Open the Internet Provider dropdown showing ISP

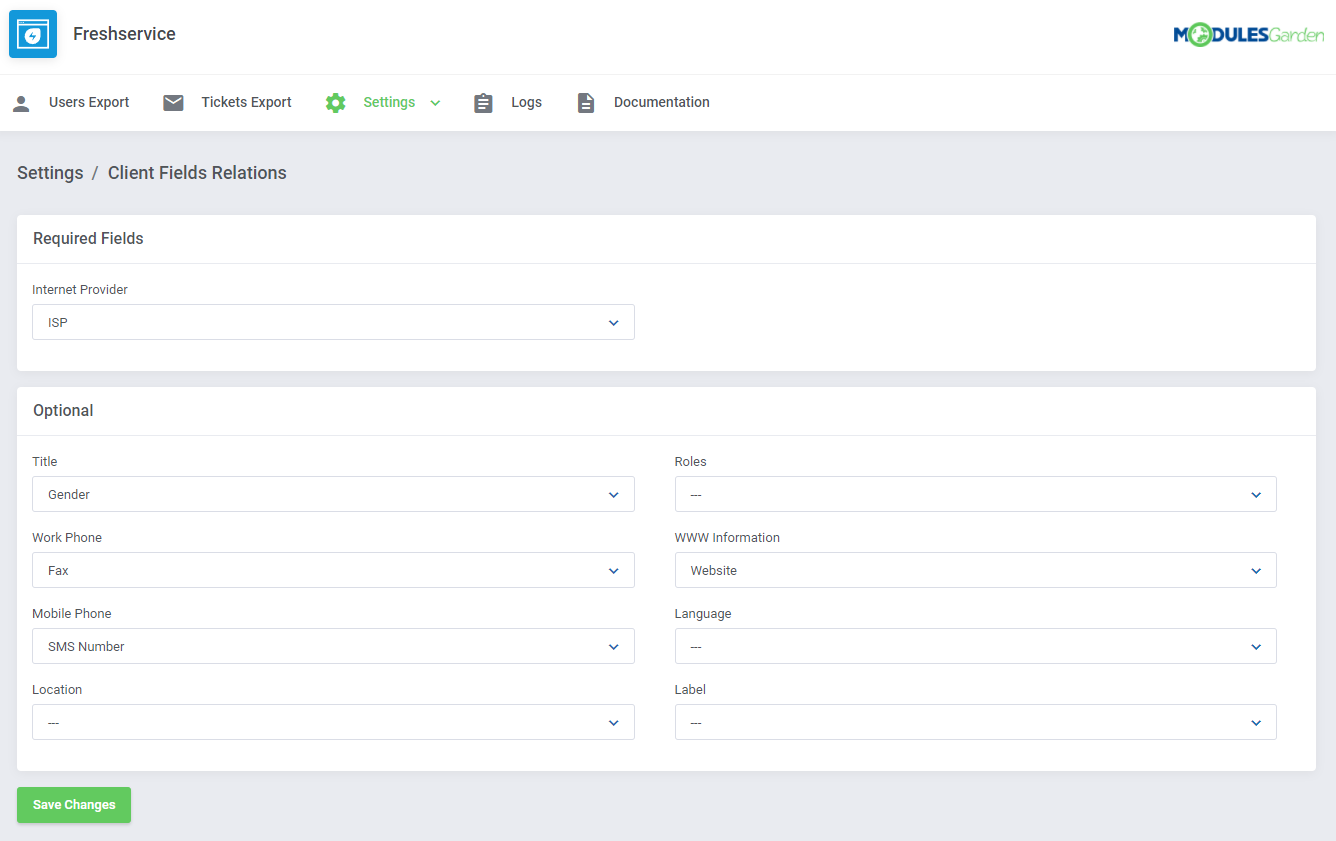[x=333, y=322]
